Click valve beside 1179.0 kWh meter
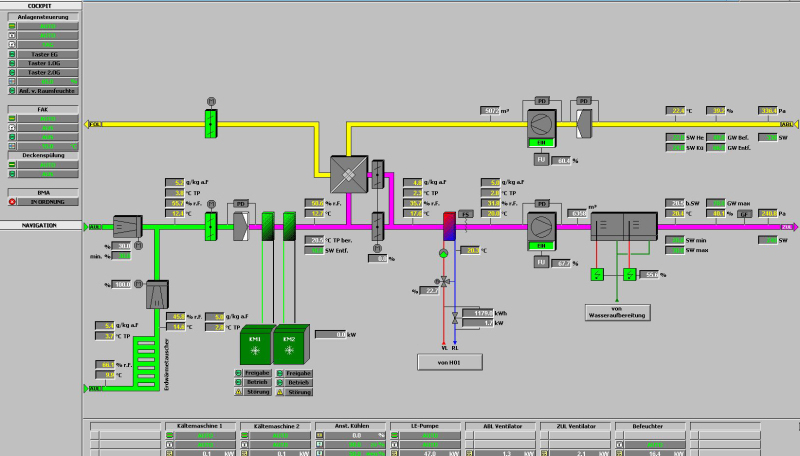The height and width of the screenshot is (456, 800). pyautogui.click(x=455, y=318)
